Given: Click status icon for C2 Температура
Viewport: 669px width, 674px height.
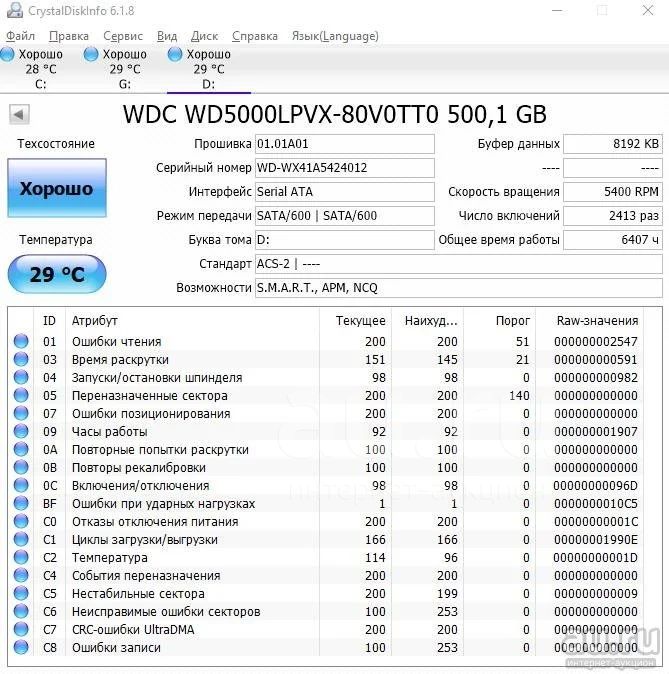Looking at the screenshot, I should coord(21,557).
